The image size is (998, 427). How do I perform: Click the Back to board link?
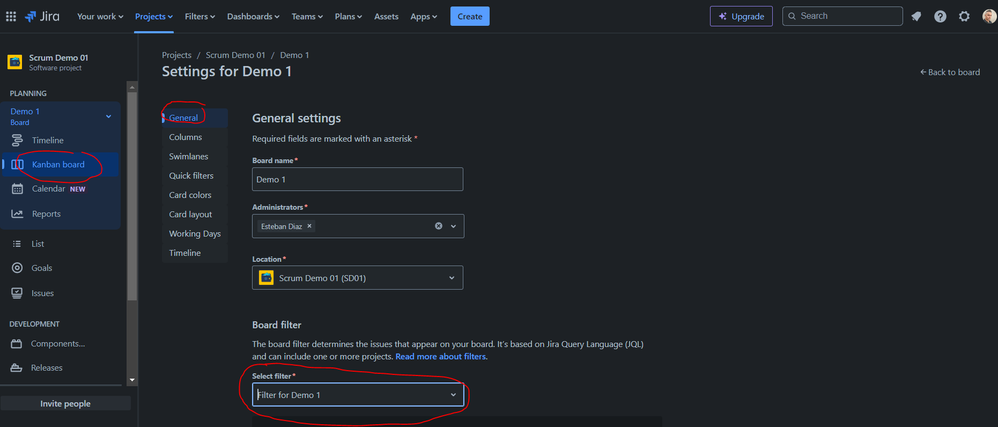(x=950, y=72)
